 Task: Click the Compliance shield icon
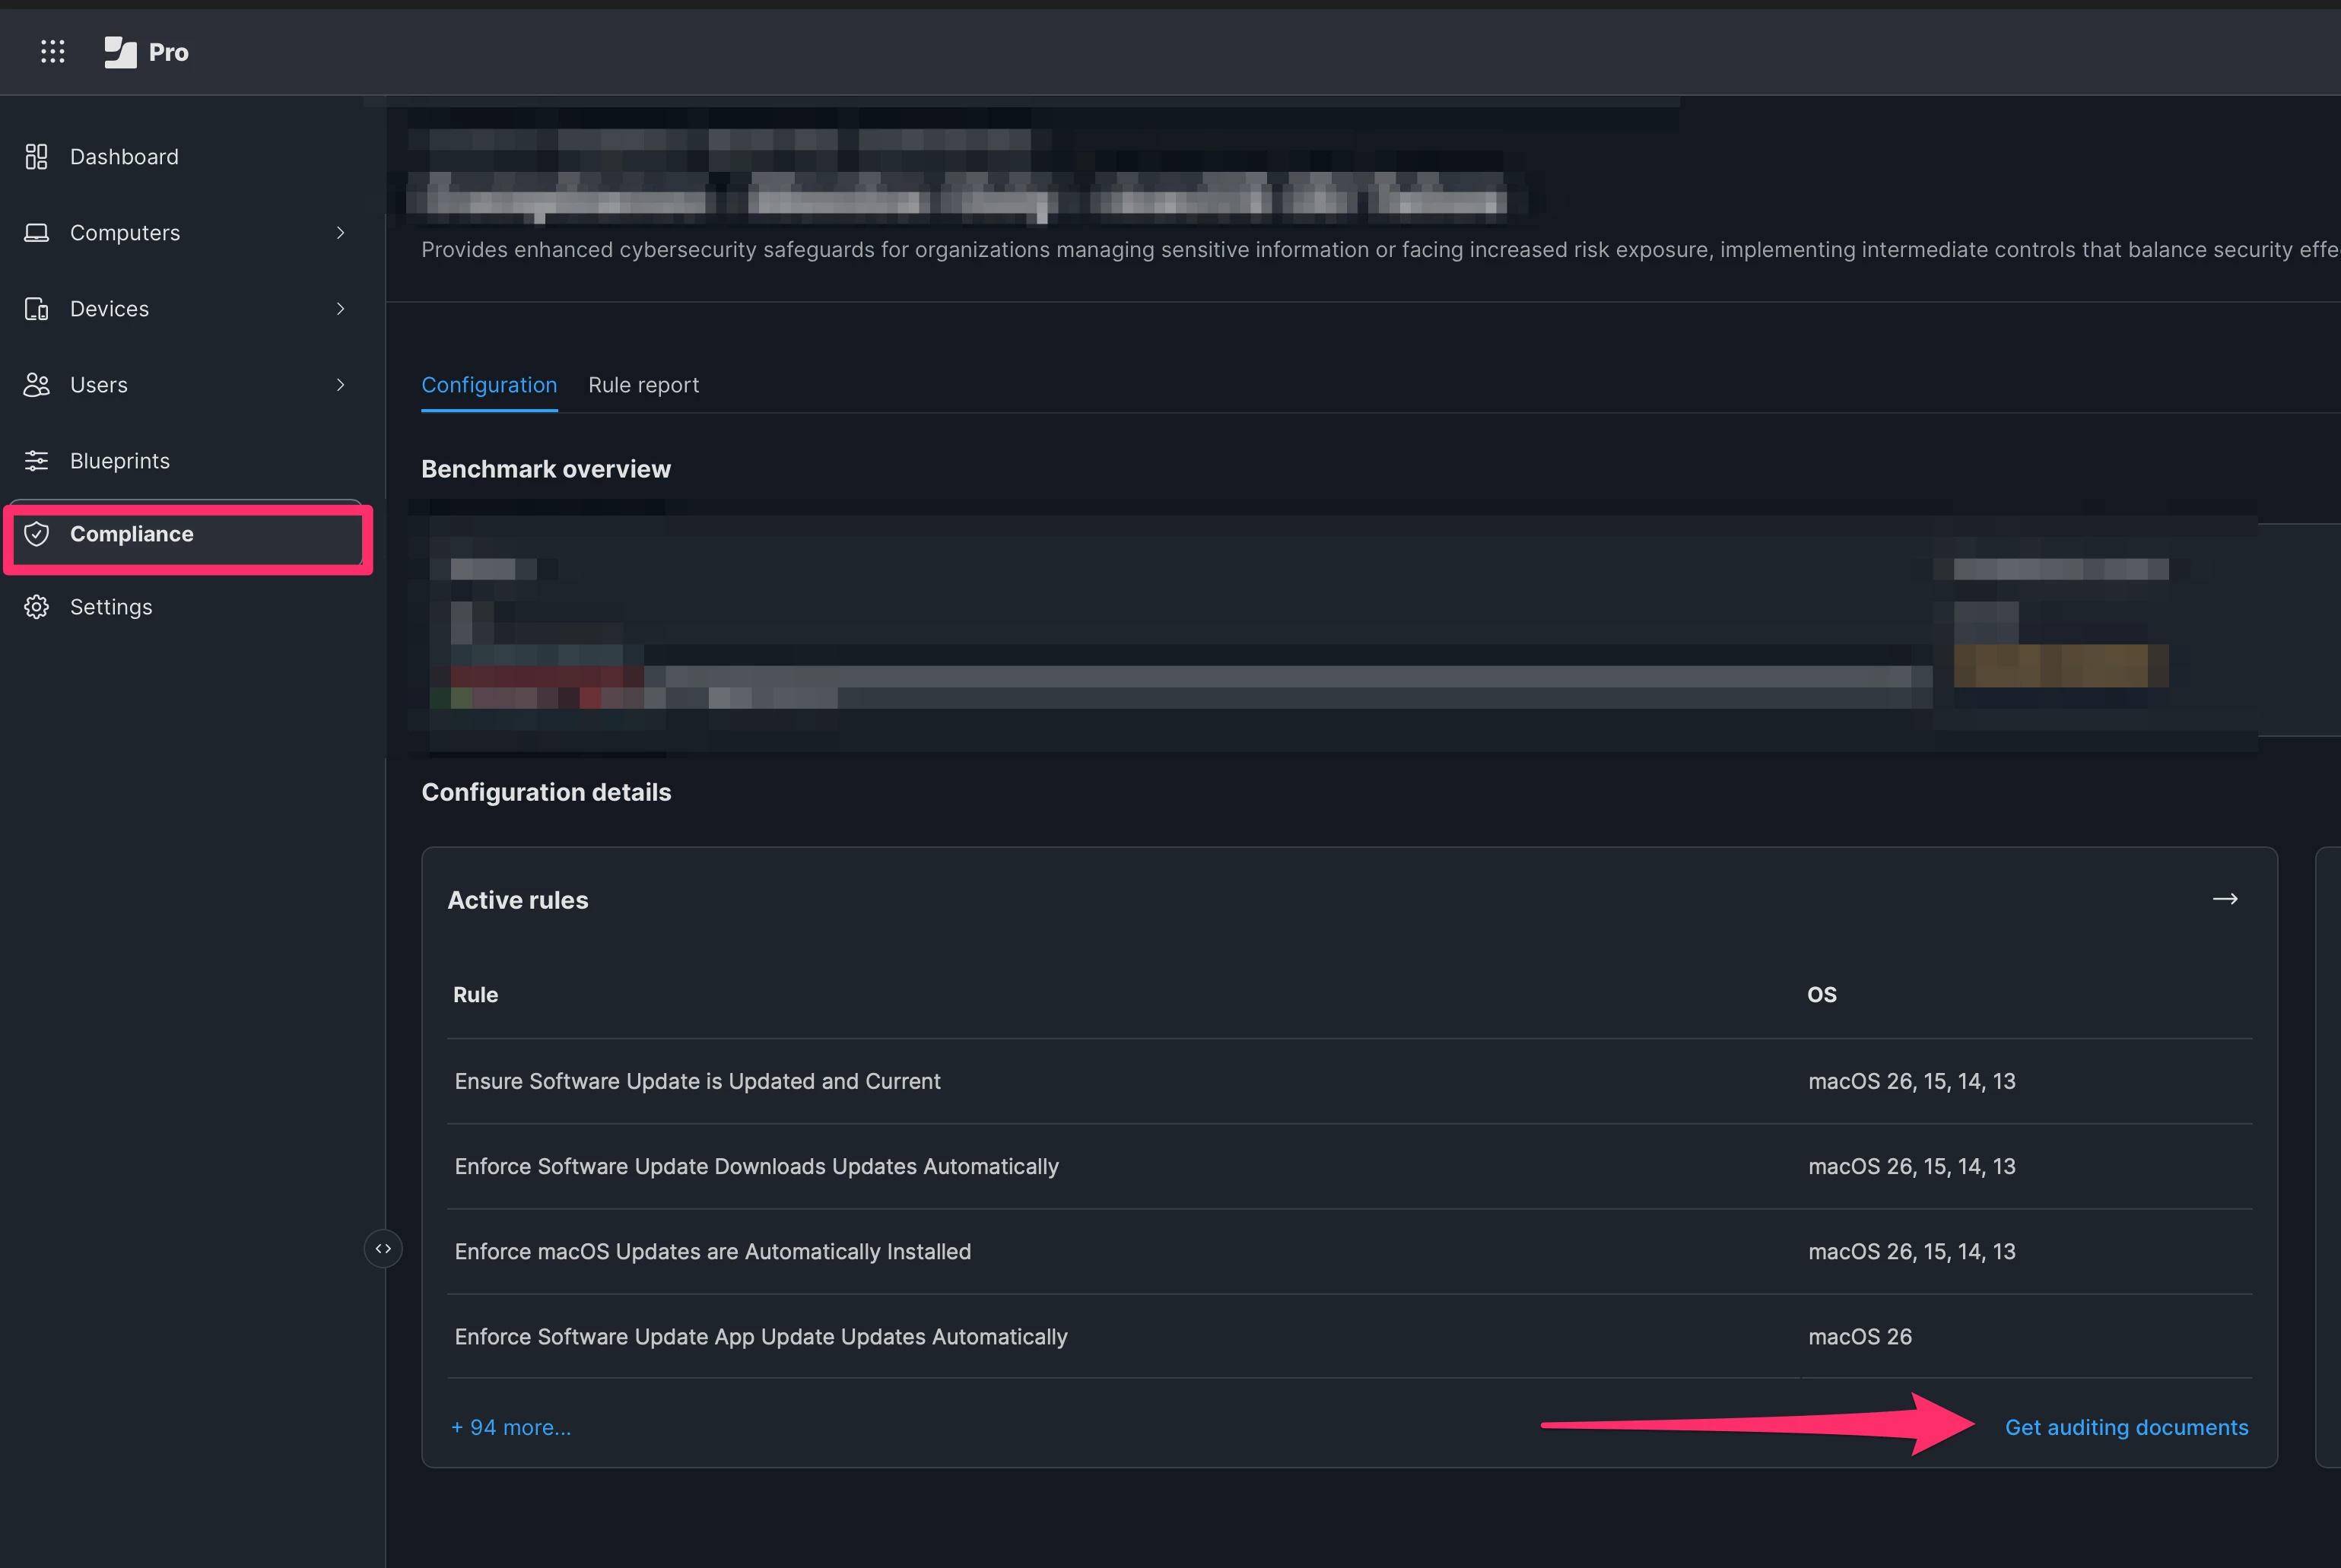pyautogui.click(x=37, y=534)
